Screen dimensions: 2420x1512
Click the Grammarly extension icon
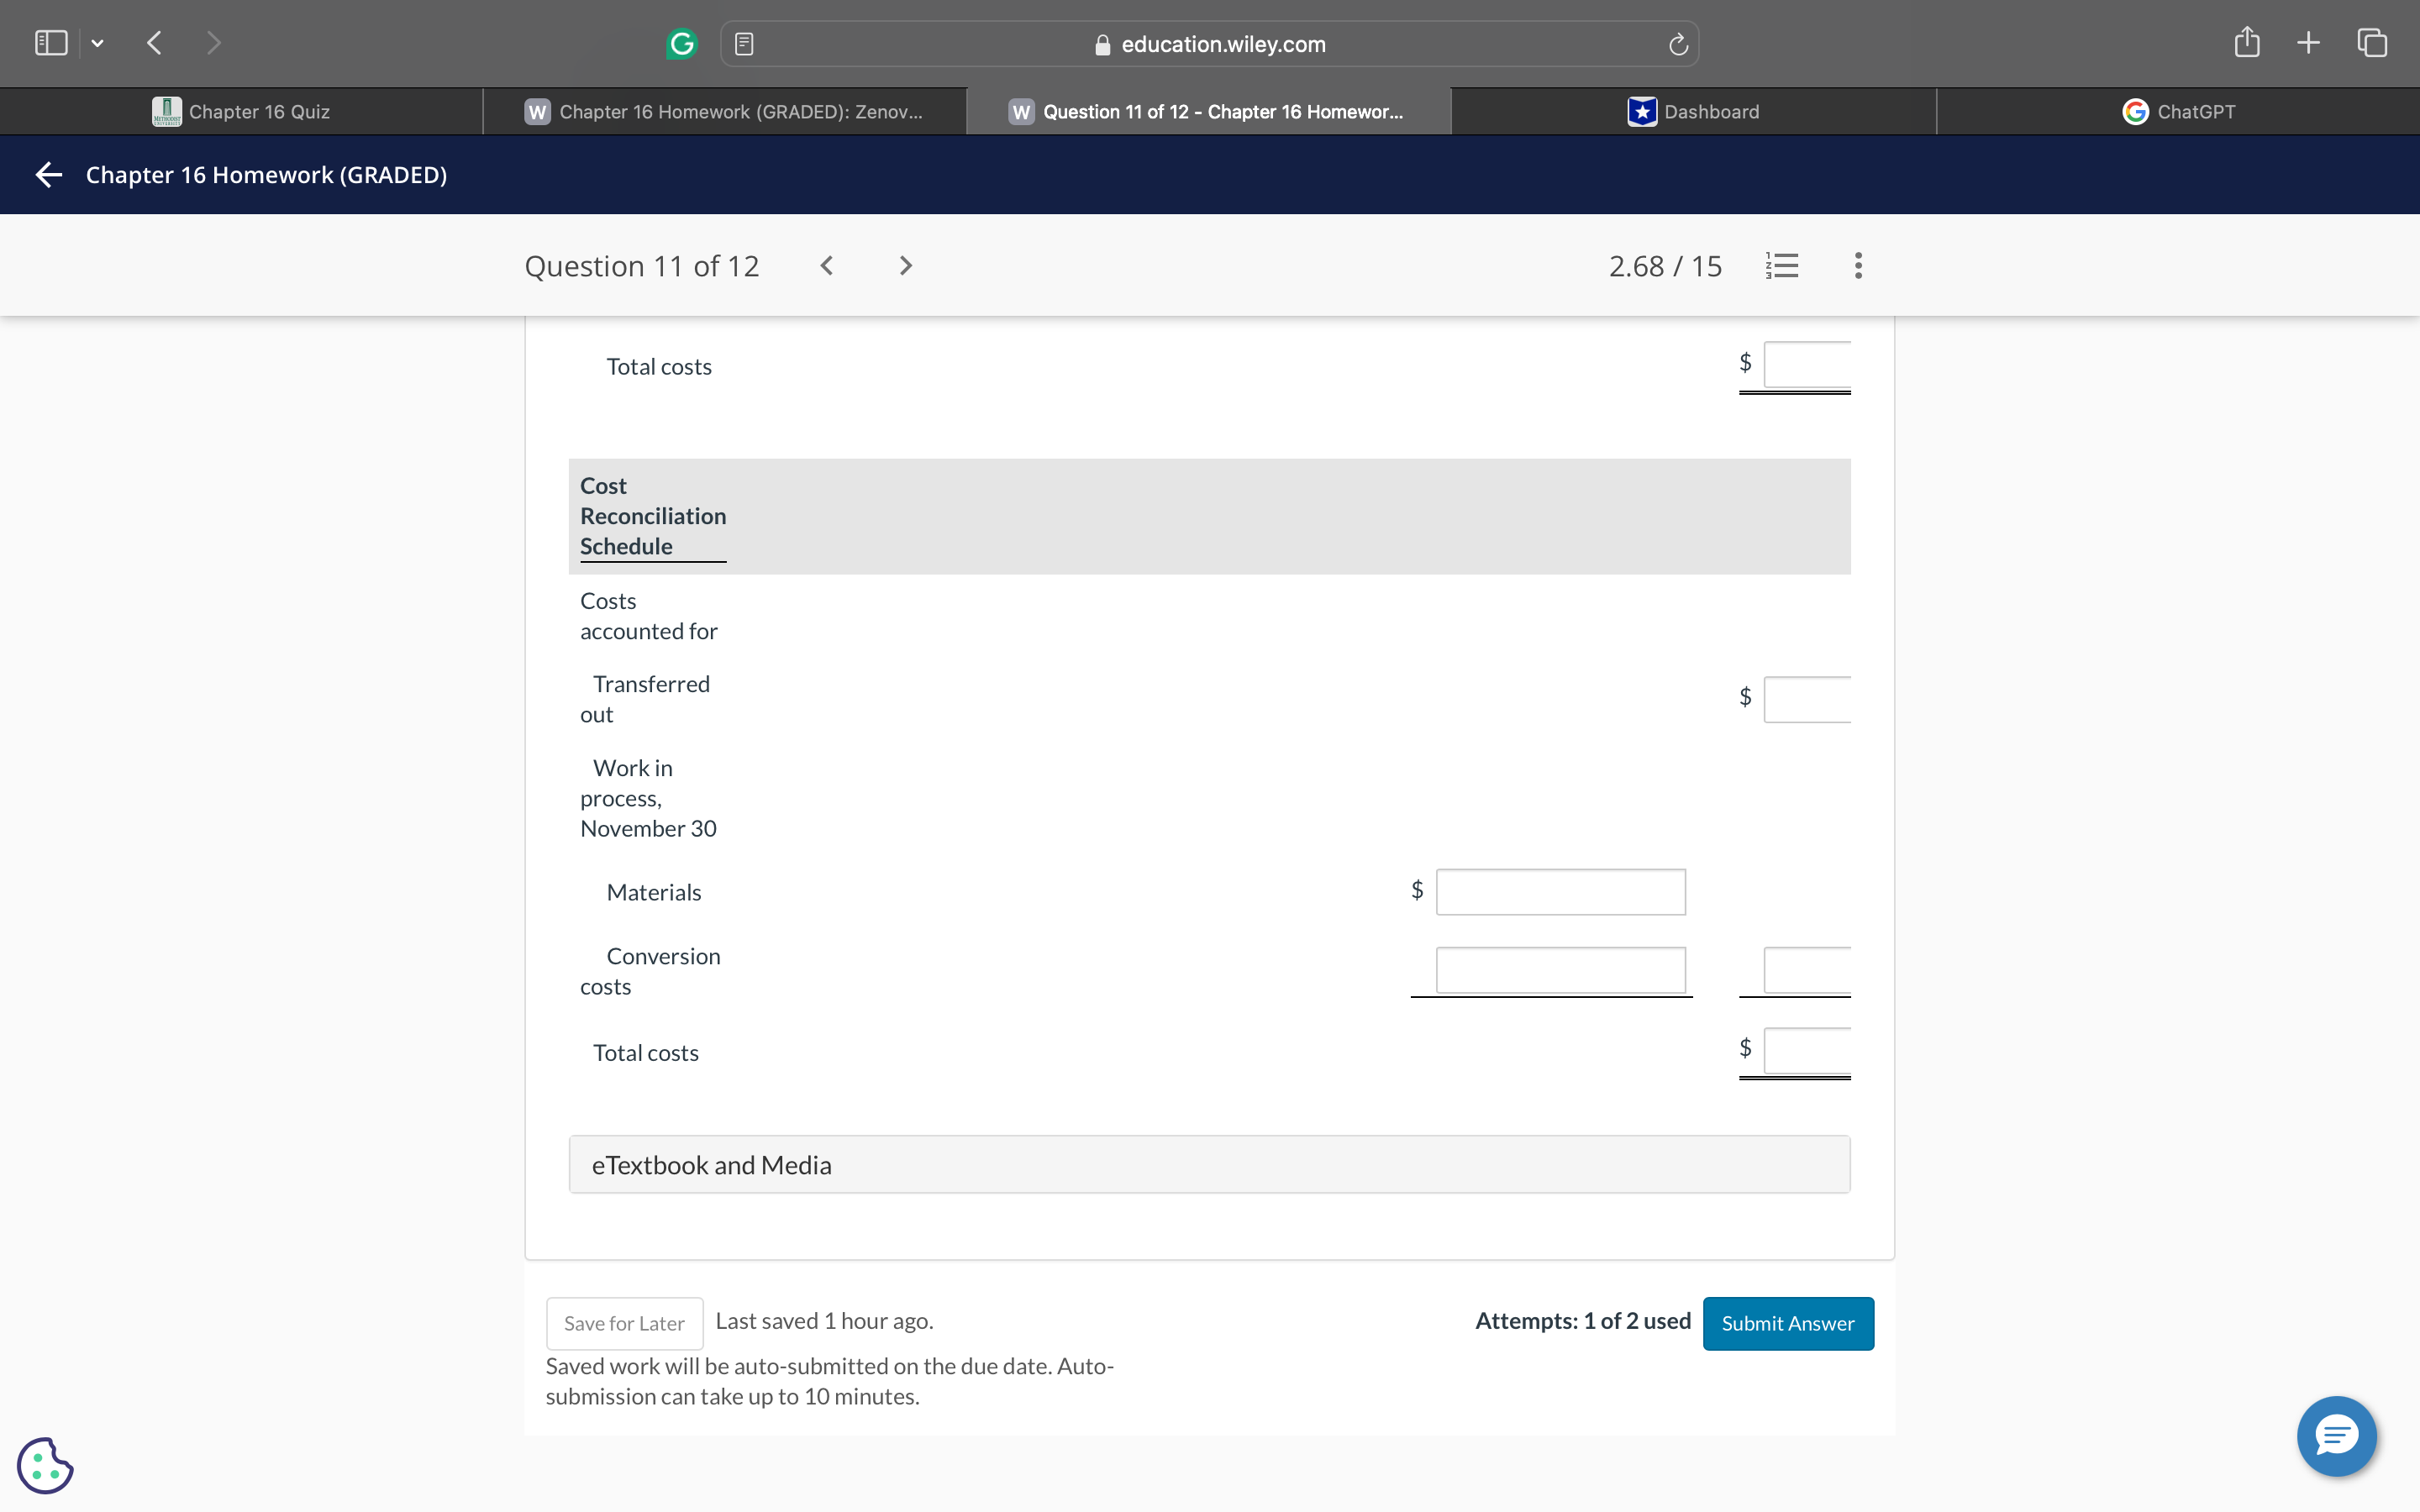tap(682, 43)
